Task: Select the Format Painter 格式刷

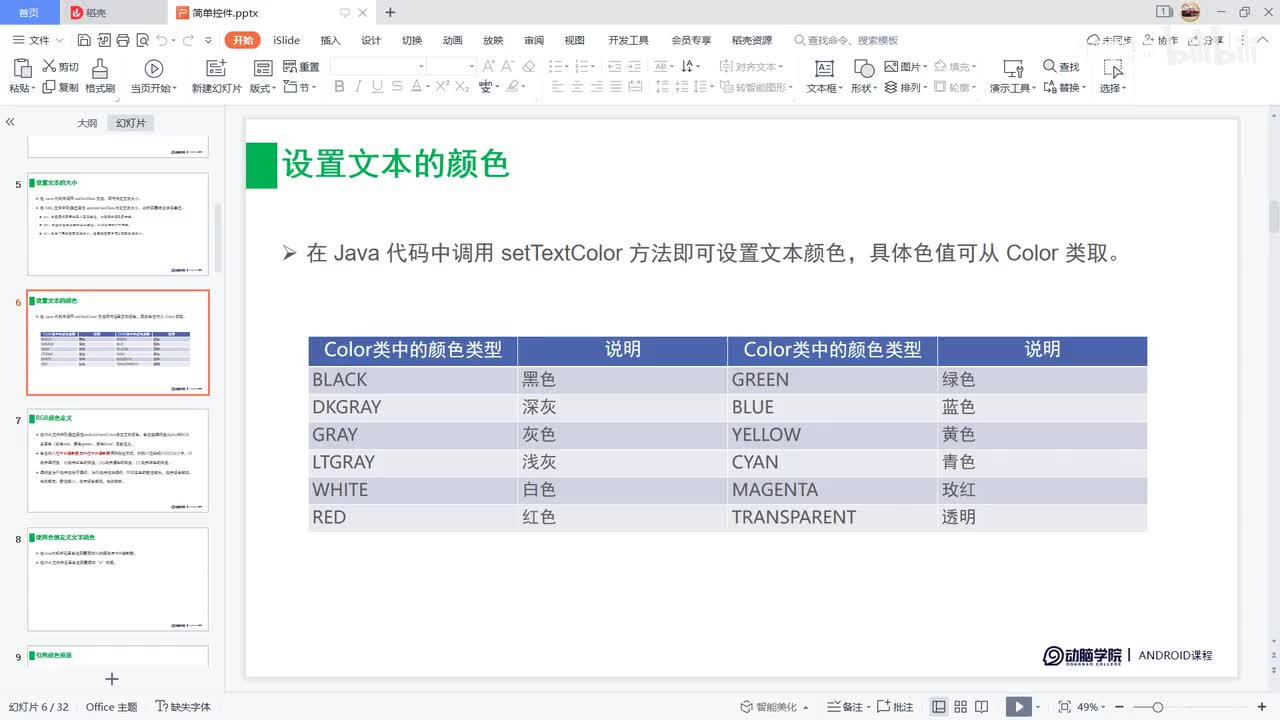Action: tap(100, 76)
